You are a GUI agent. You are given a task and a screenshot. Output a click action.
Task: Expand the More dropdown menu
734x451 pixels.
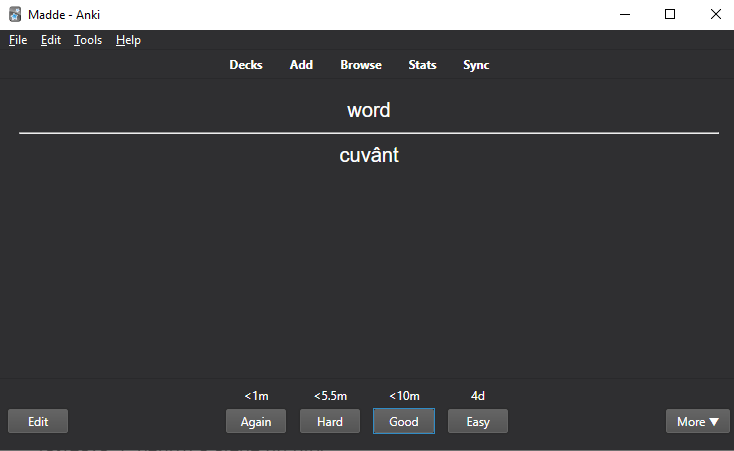point(697,422)
